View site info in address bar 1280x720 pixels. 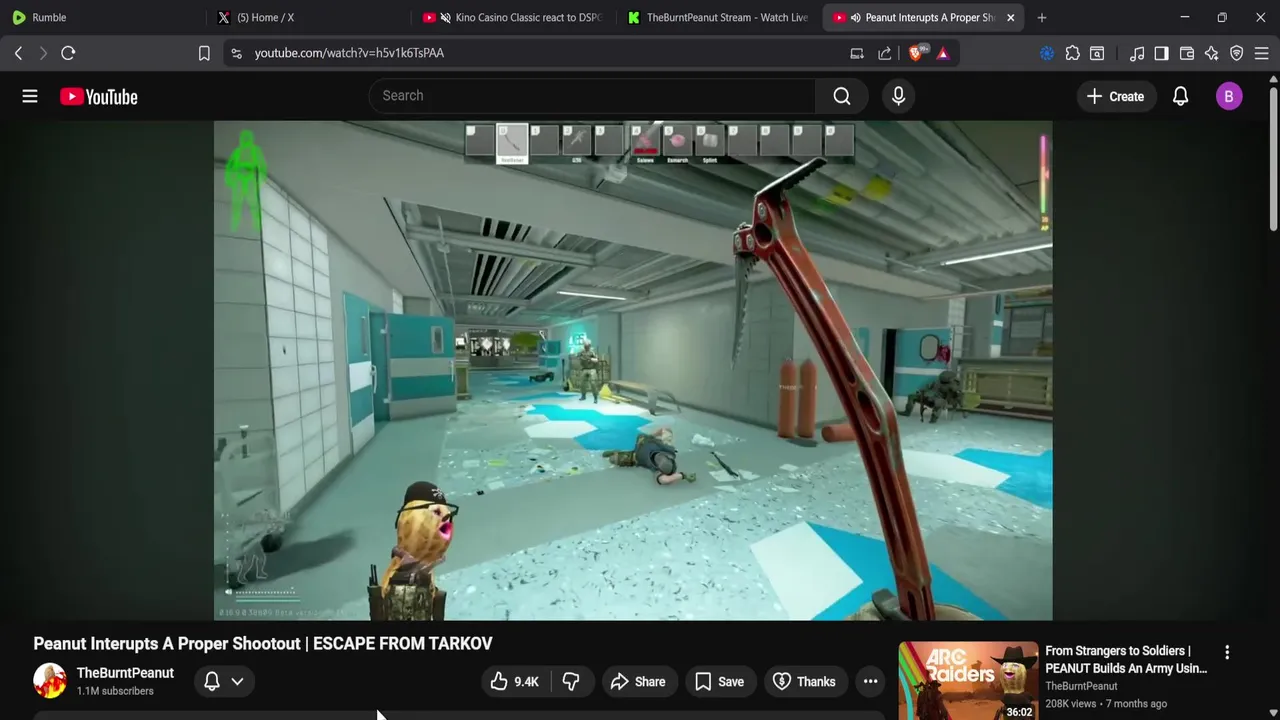pyautogui.click(x=236, y=53)
